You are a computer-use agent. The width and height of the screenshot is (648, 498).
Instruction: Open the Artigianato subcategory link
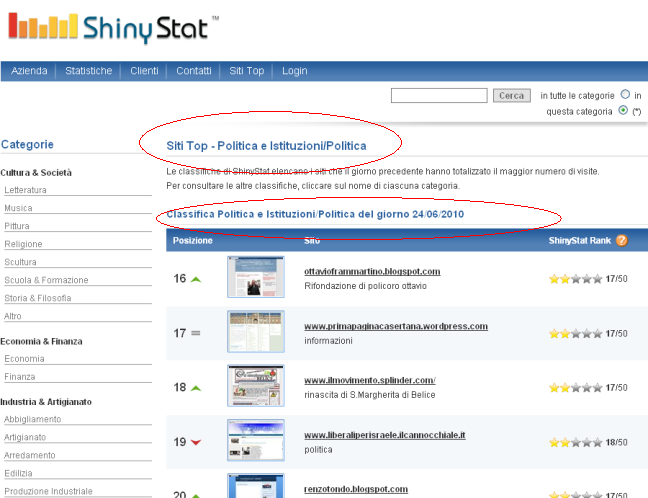pos(25,437)
